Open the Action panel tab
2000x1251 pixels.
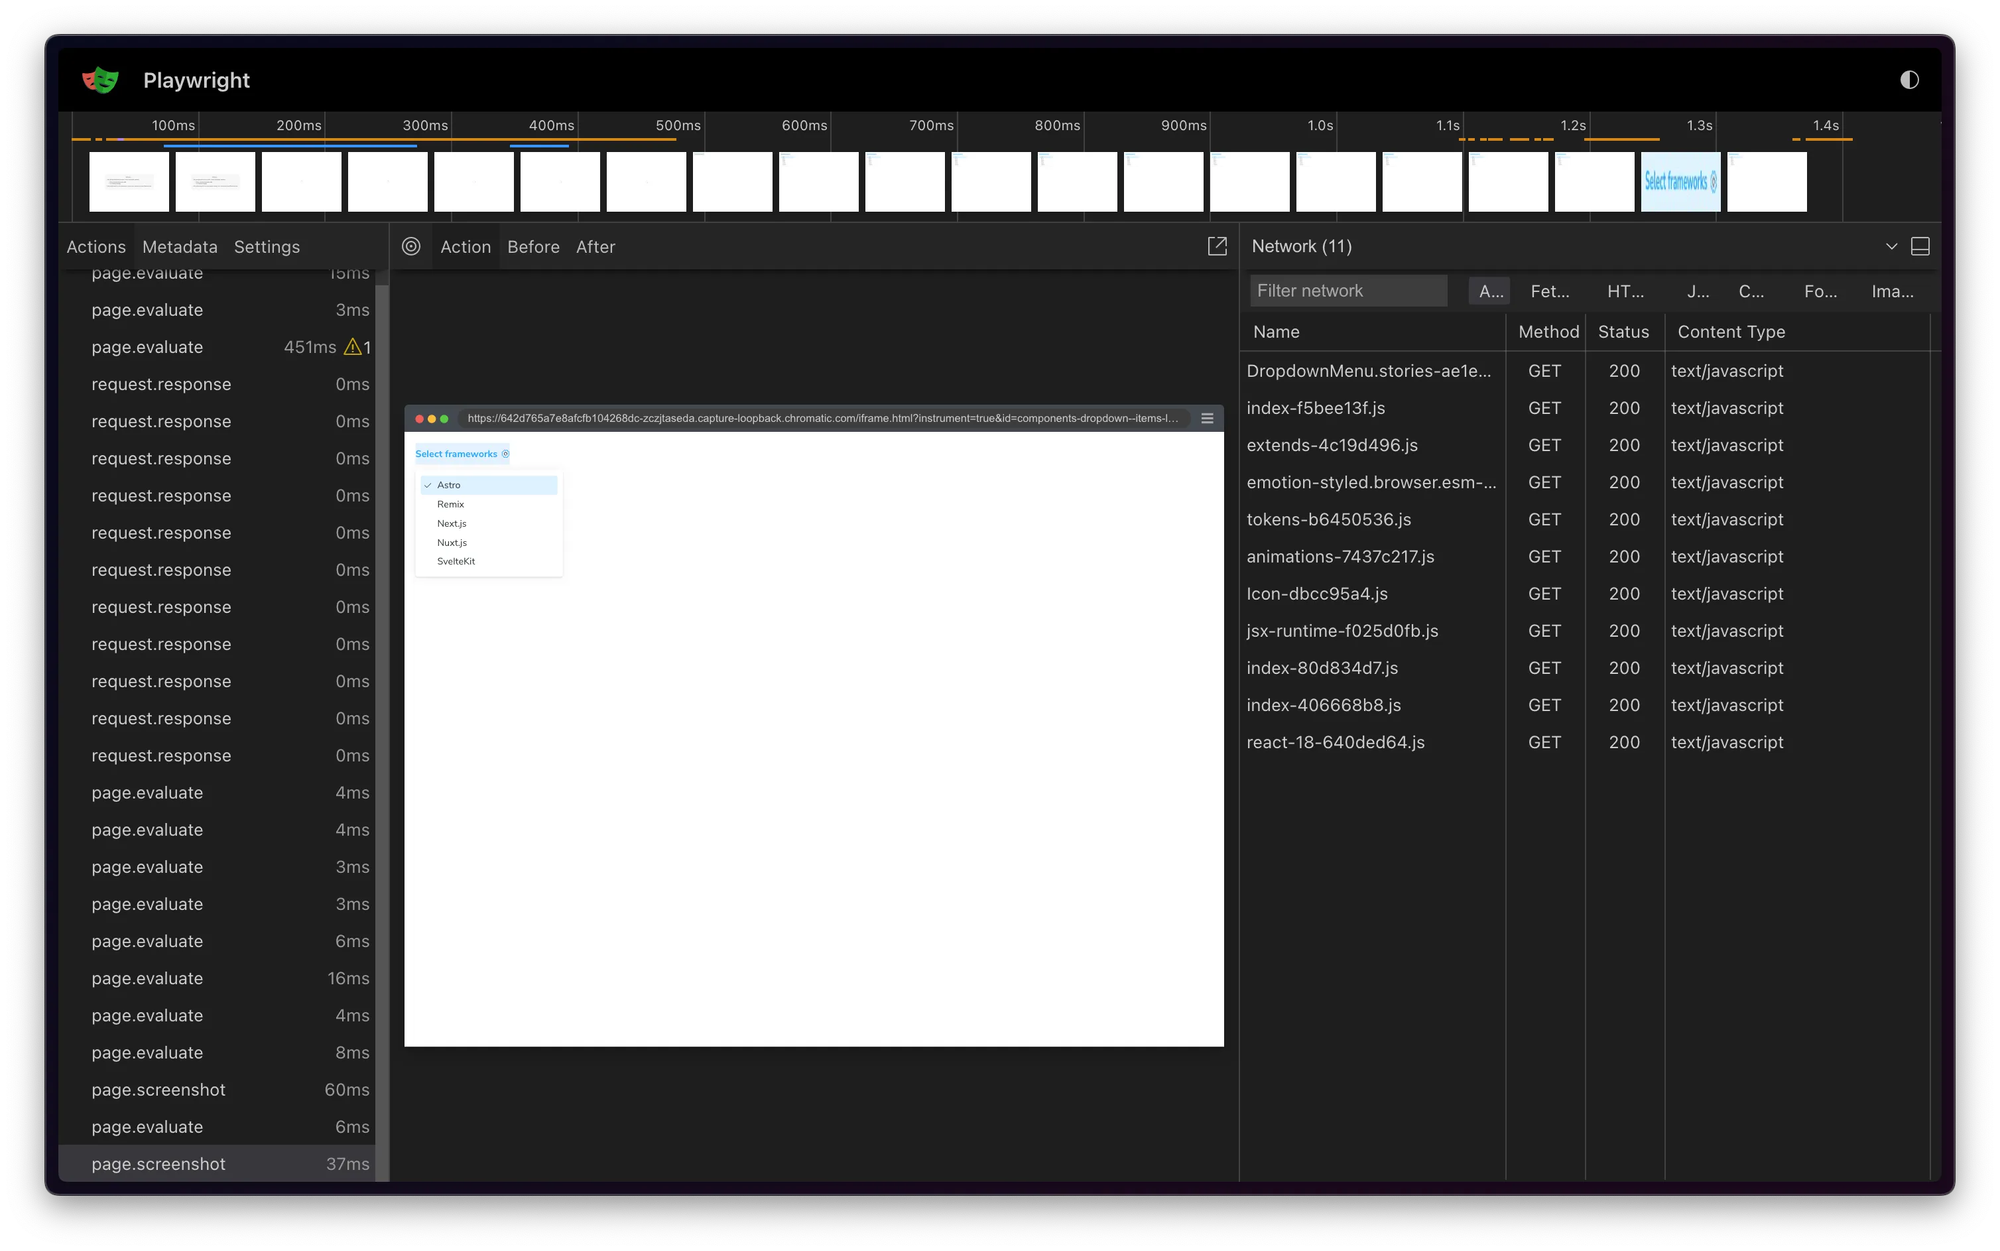465,246
